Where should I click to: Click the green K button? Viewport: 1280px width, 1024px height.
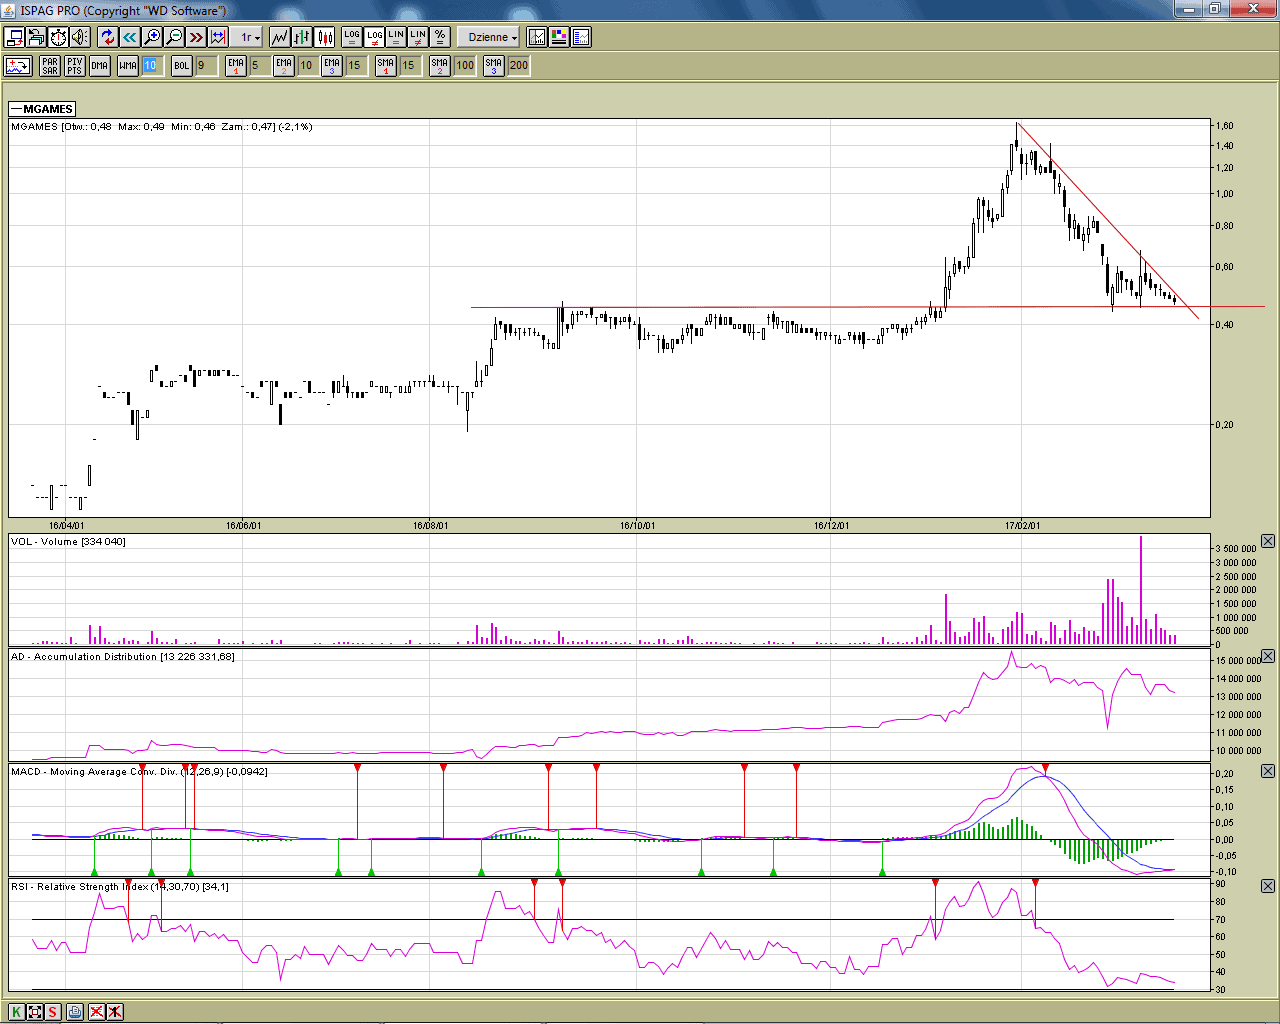coord(16,1012)
